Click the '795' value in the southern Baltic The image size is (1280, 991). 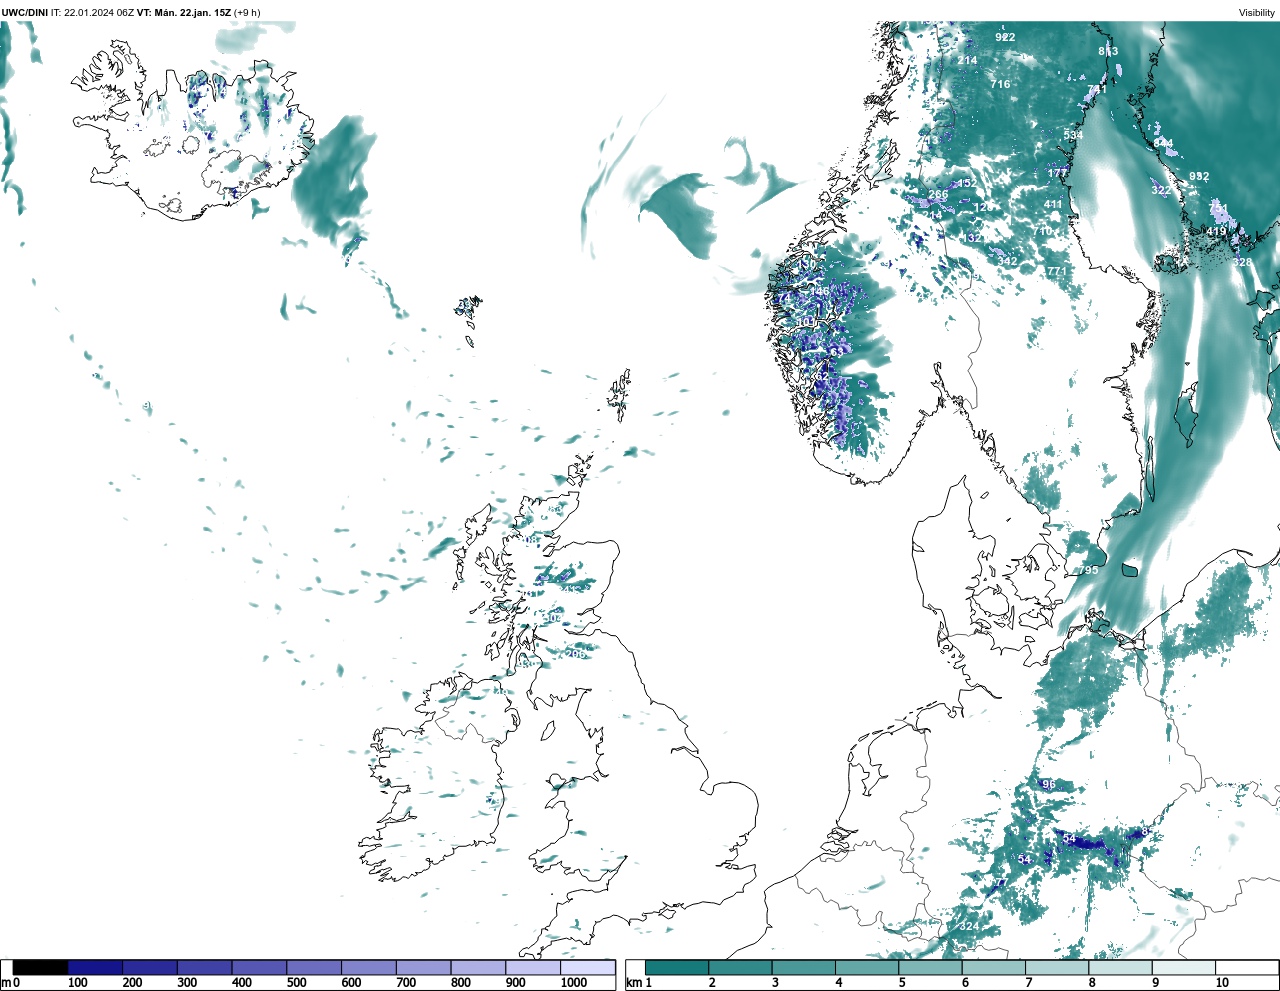[1087, 571]
